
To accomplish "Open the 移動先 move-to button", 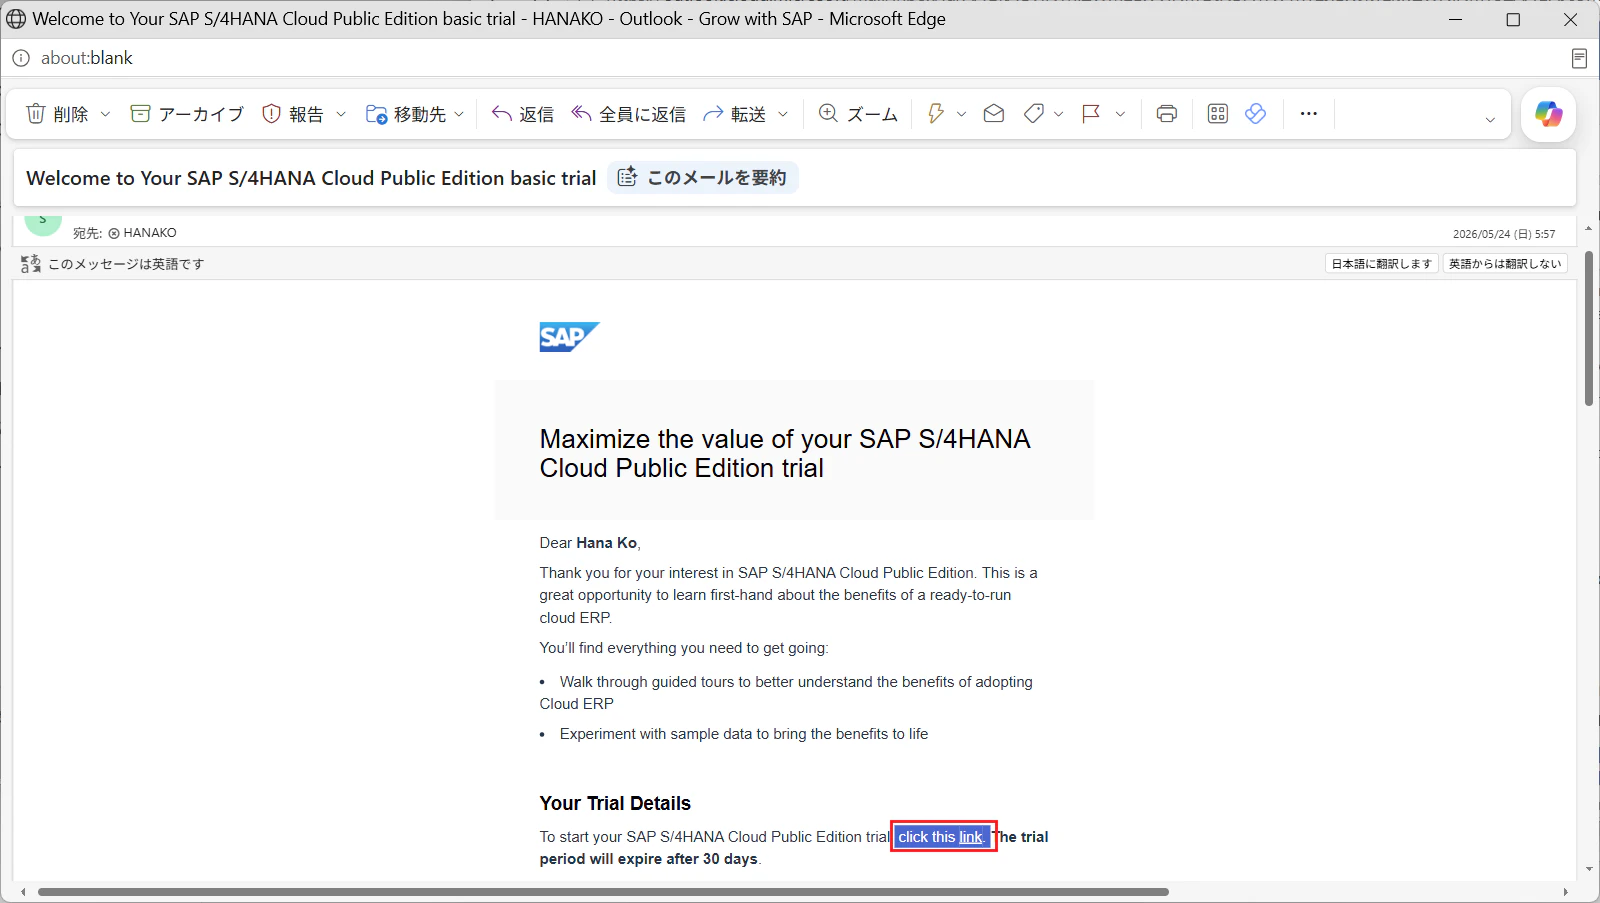I will click(x=406, y=114).
